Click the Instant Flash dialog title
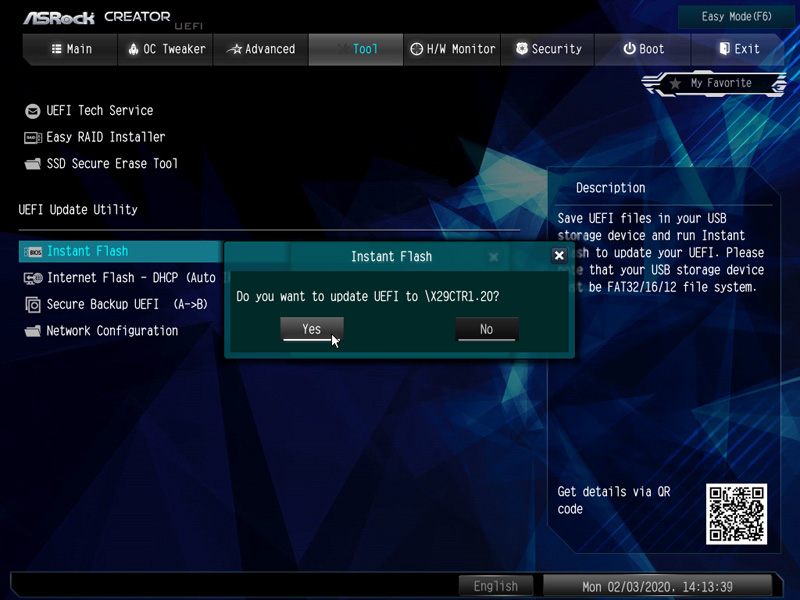800x600 pixels. coord(391,257)
